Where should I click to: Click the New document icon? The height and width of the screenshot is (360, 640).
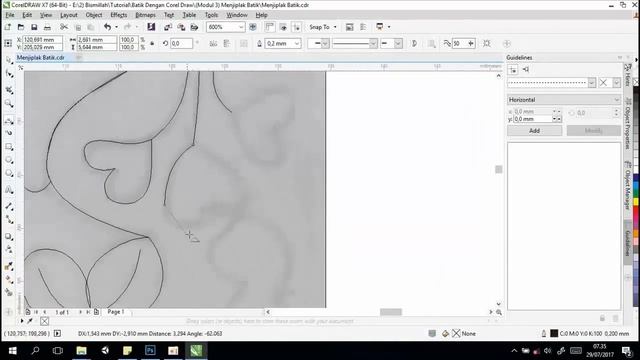tap(8, 27)
